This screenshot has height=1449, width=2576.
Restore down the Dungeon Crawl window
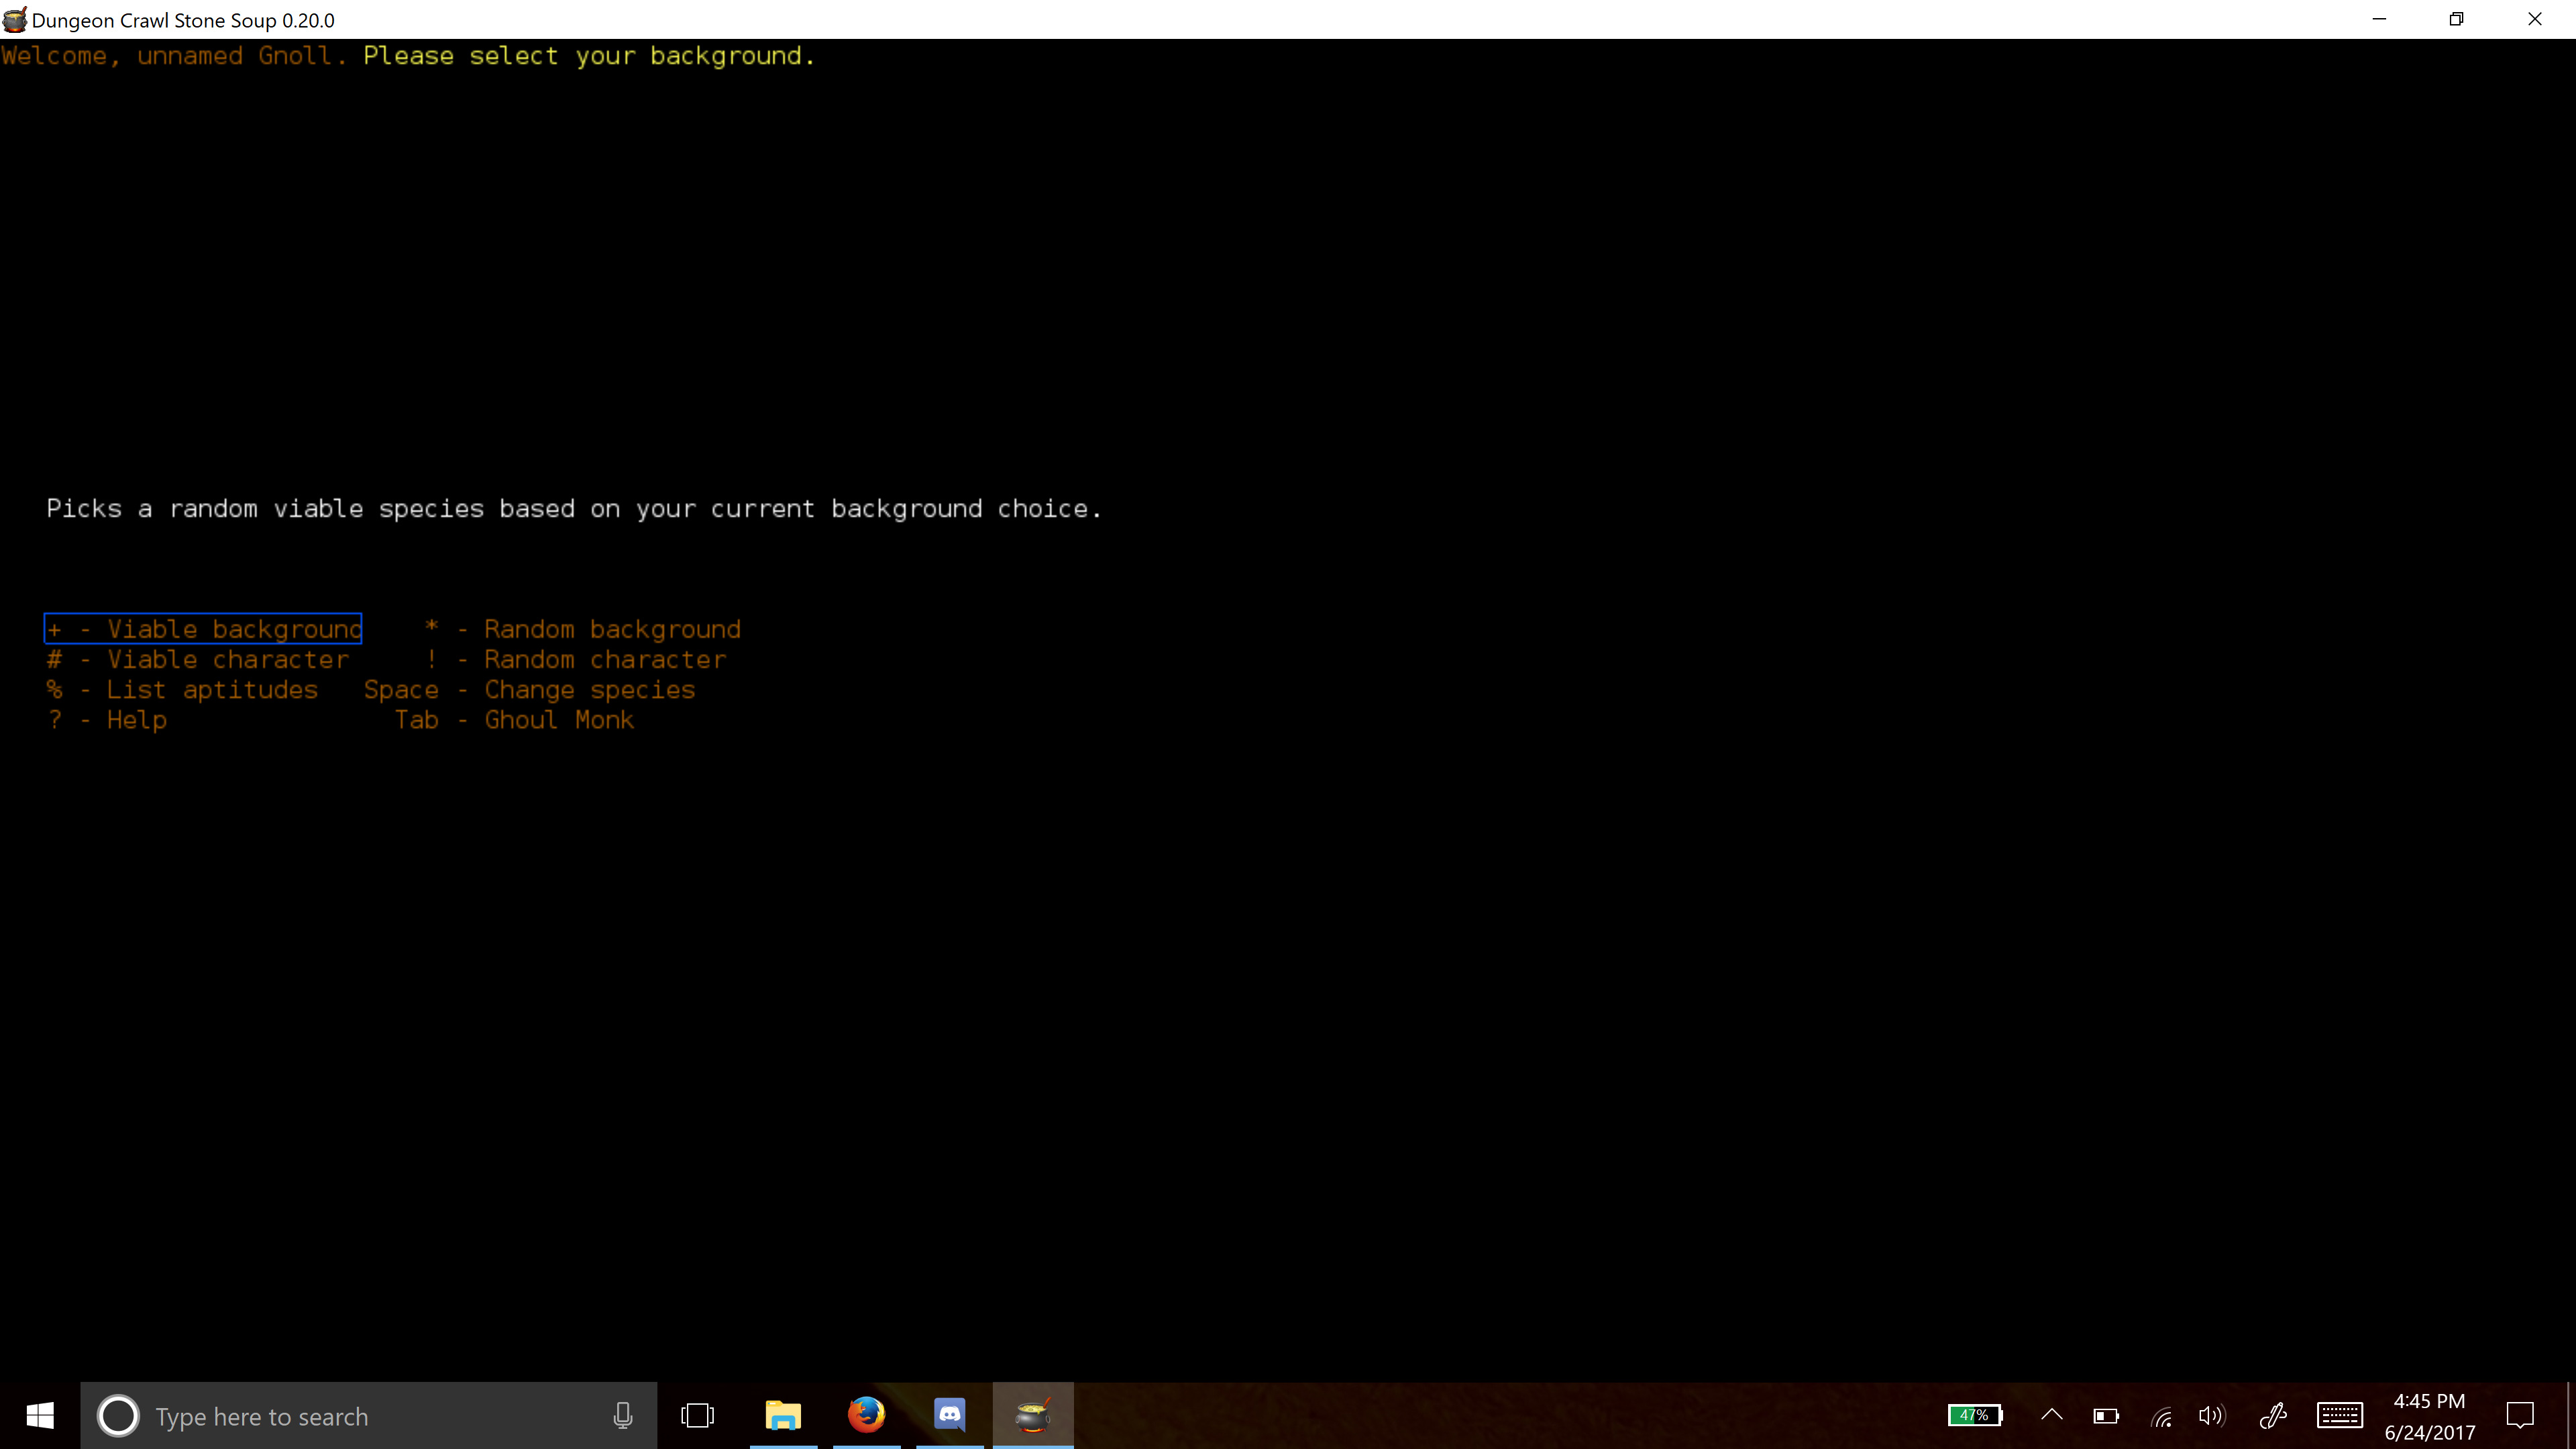click(2457, 19)
